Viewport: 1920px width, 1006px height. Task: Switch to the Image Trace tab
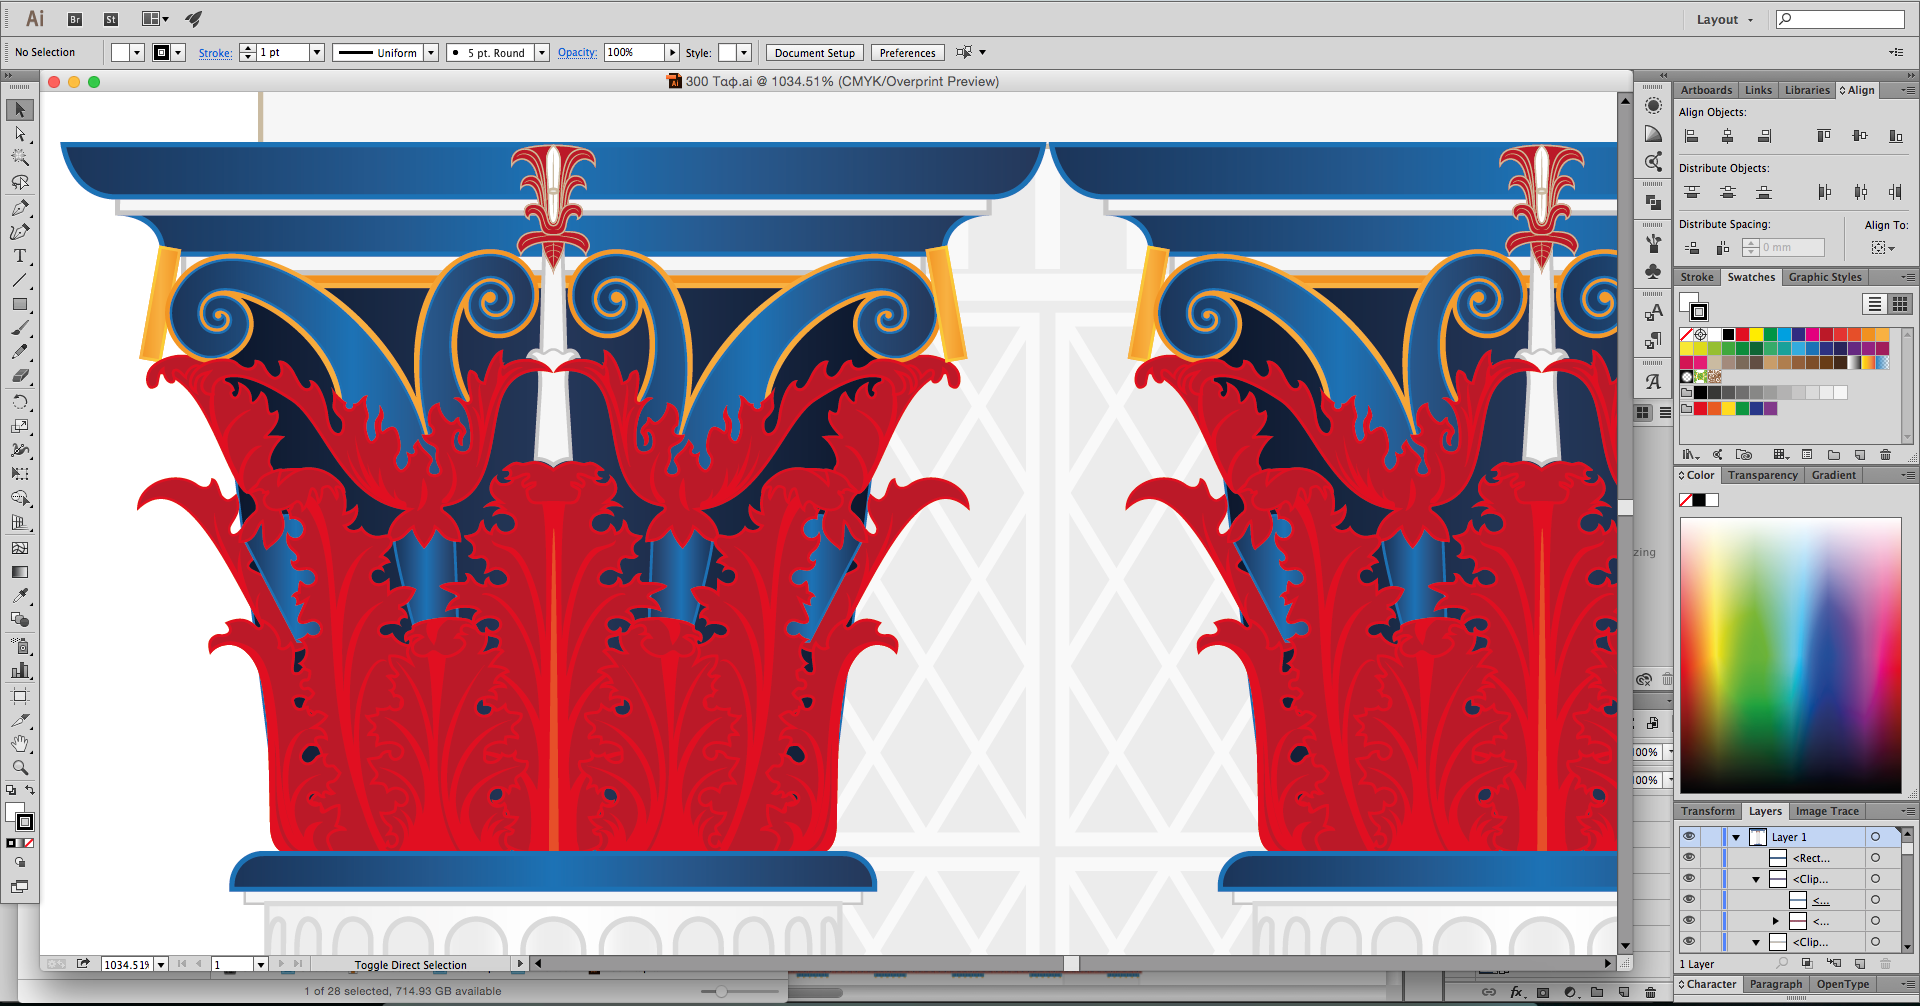1827,811
